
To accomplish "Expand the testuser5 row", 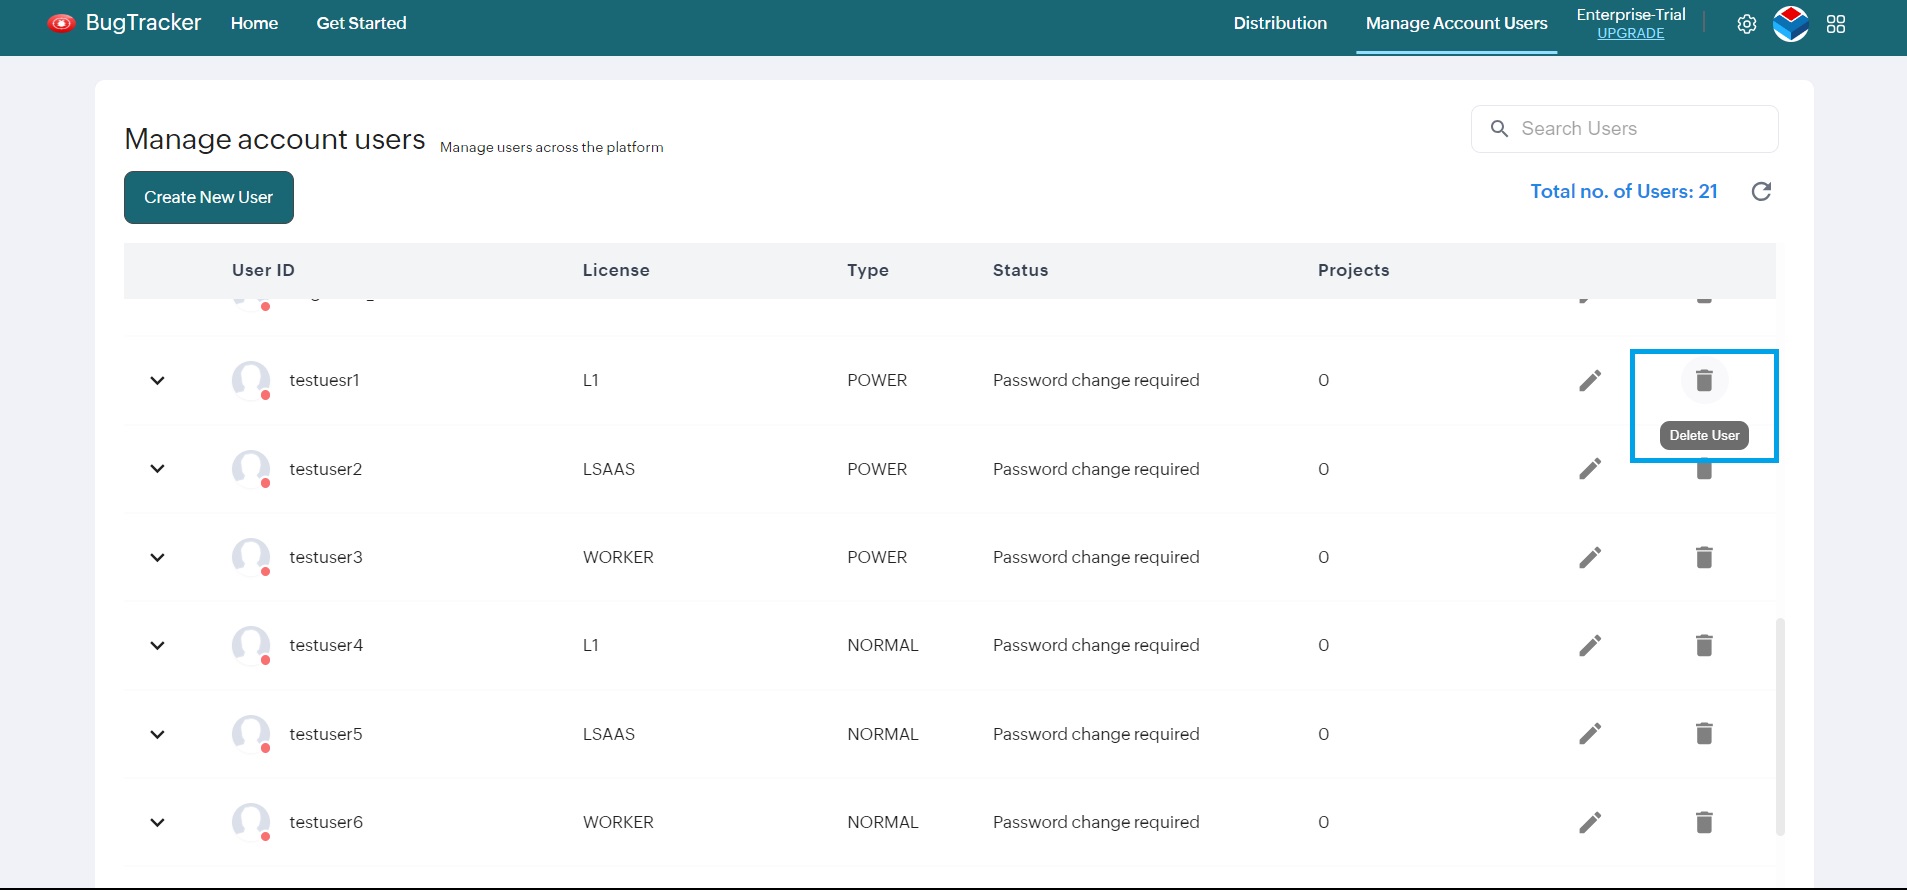I will pyautogui.click(x=157, y=734).
